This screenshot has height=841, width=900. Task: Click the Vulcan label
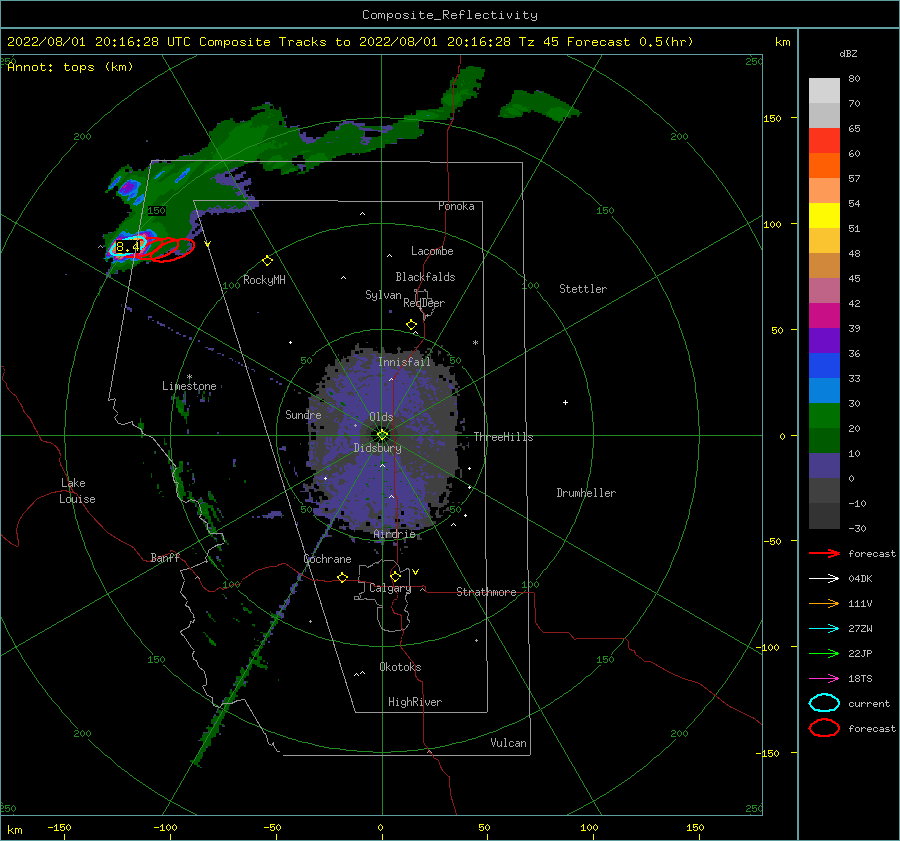[x=509, y=743]
